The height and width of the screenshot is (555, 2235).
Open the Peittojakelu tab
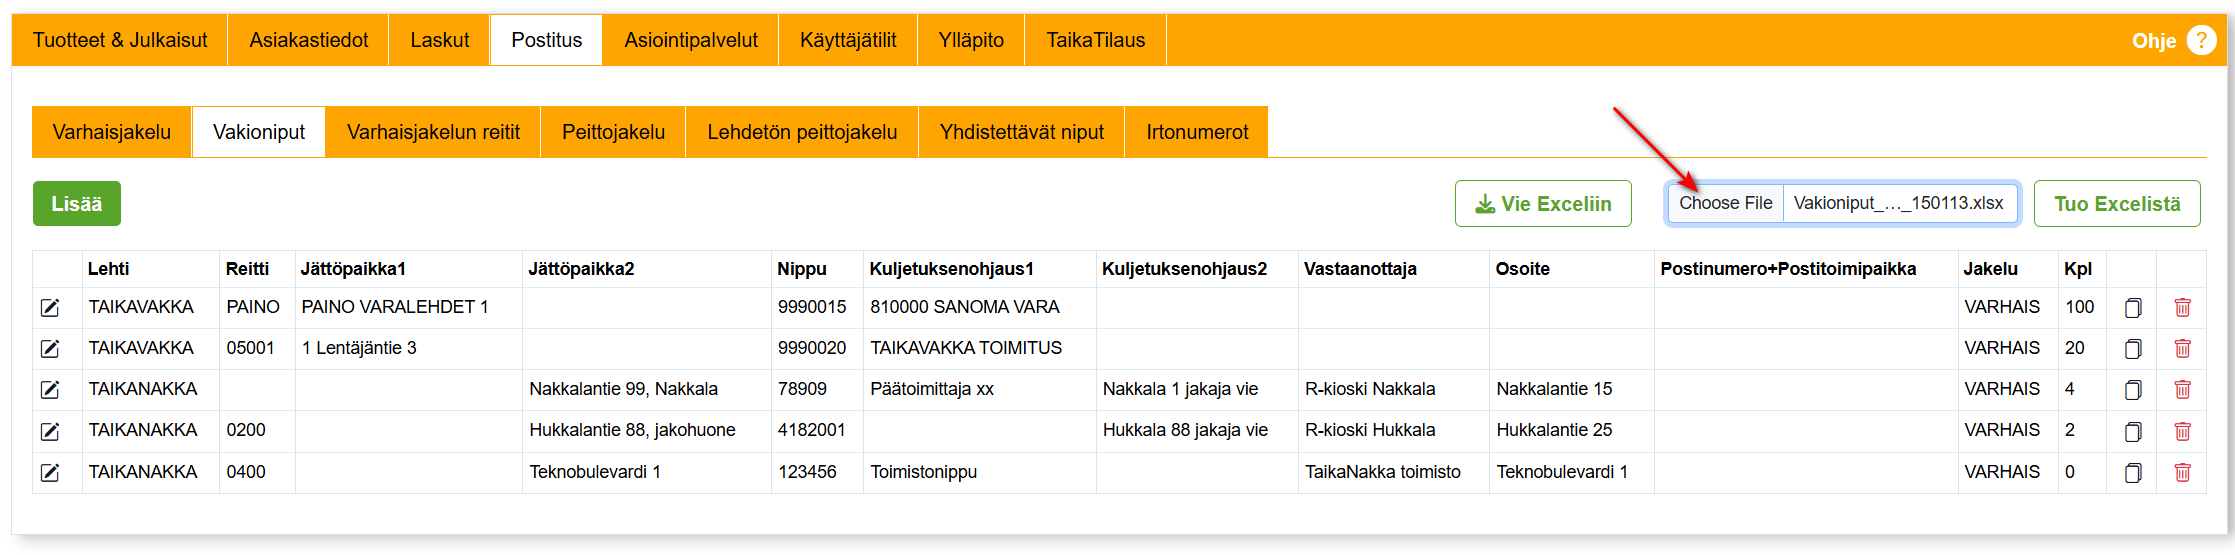[613, 132]
